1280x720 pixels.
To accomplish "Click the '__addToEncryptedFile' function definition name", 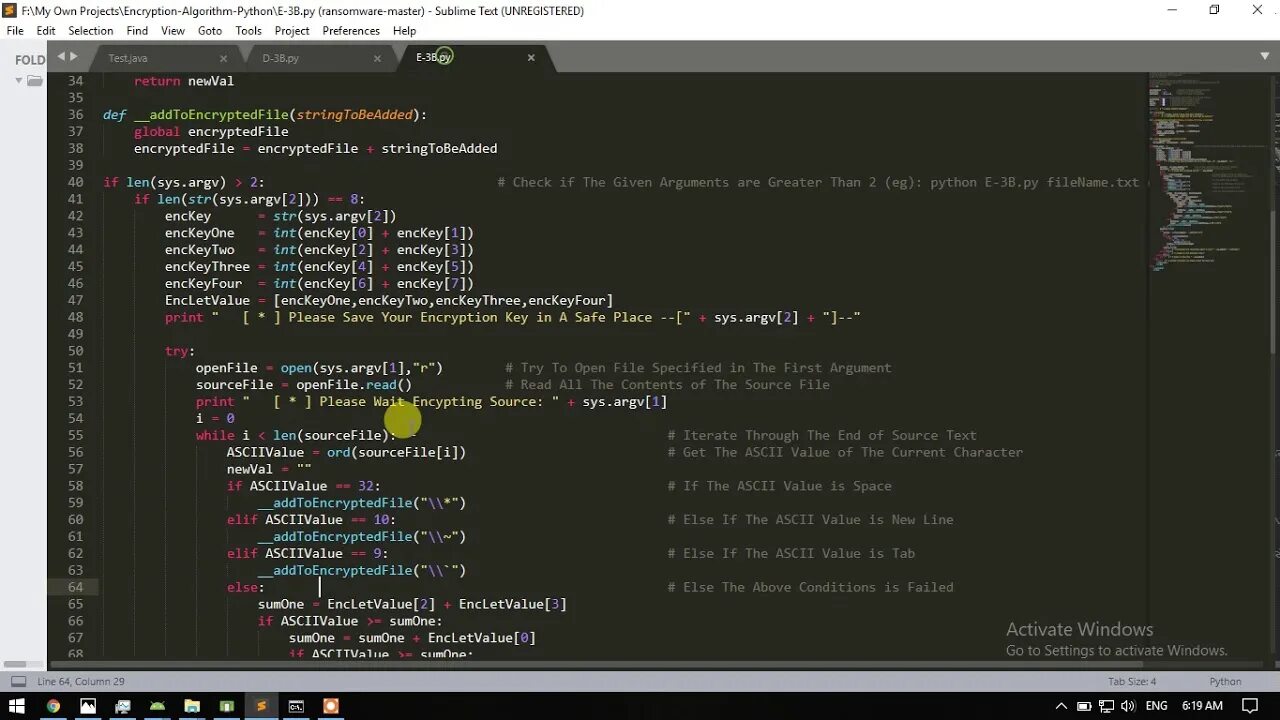I will (x=211, y=115).
